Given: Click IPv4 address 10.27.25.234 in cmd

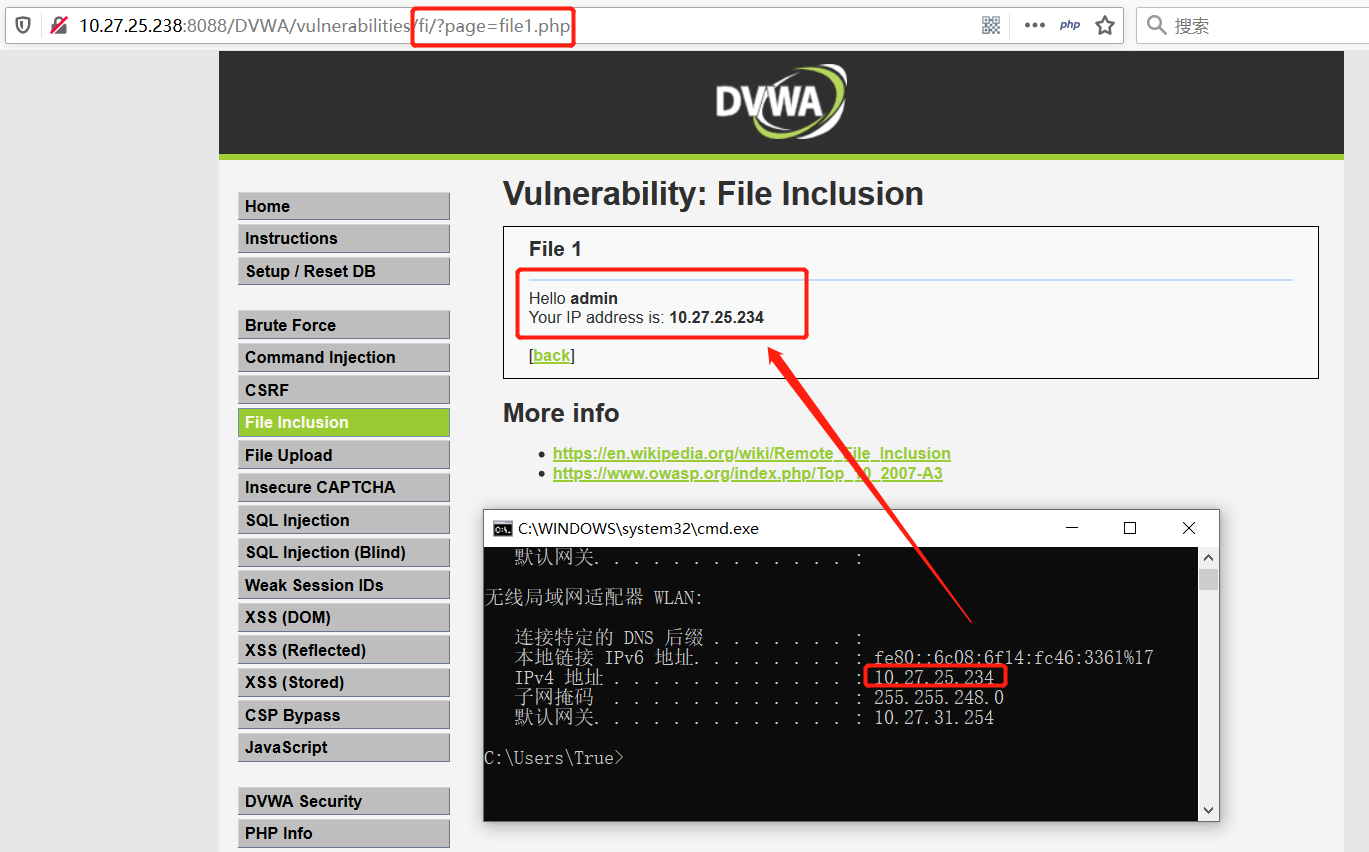Looking at the screenshot, I should pos(934,678).
